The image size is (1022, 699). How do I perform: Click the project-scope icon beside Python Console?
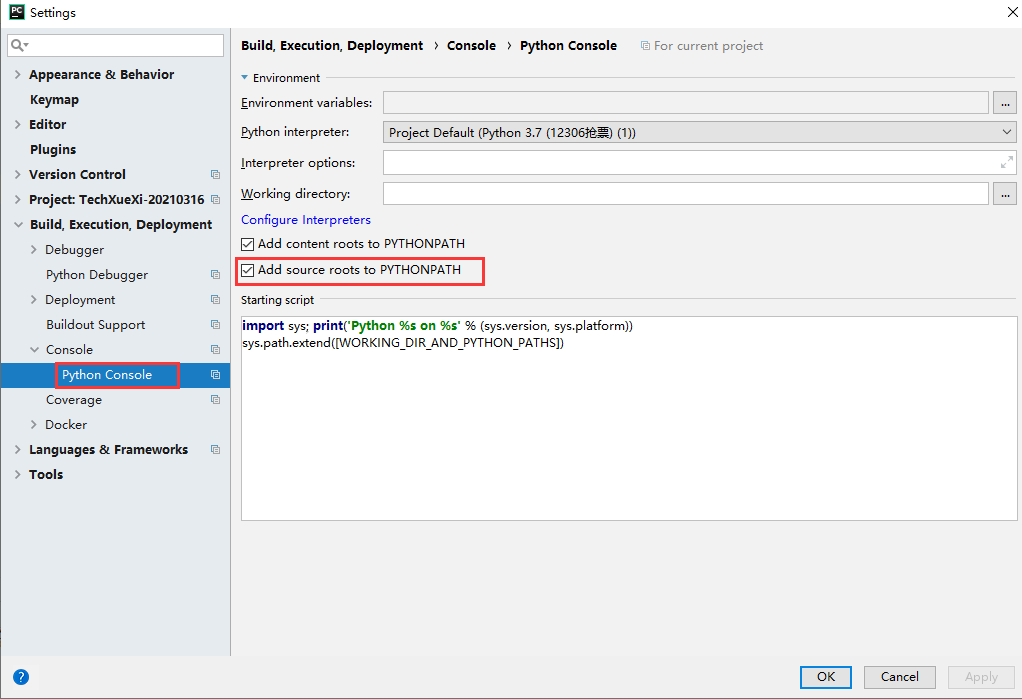click(215, 375)
